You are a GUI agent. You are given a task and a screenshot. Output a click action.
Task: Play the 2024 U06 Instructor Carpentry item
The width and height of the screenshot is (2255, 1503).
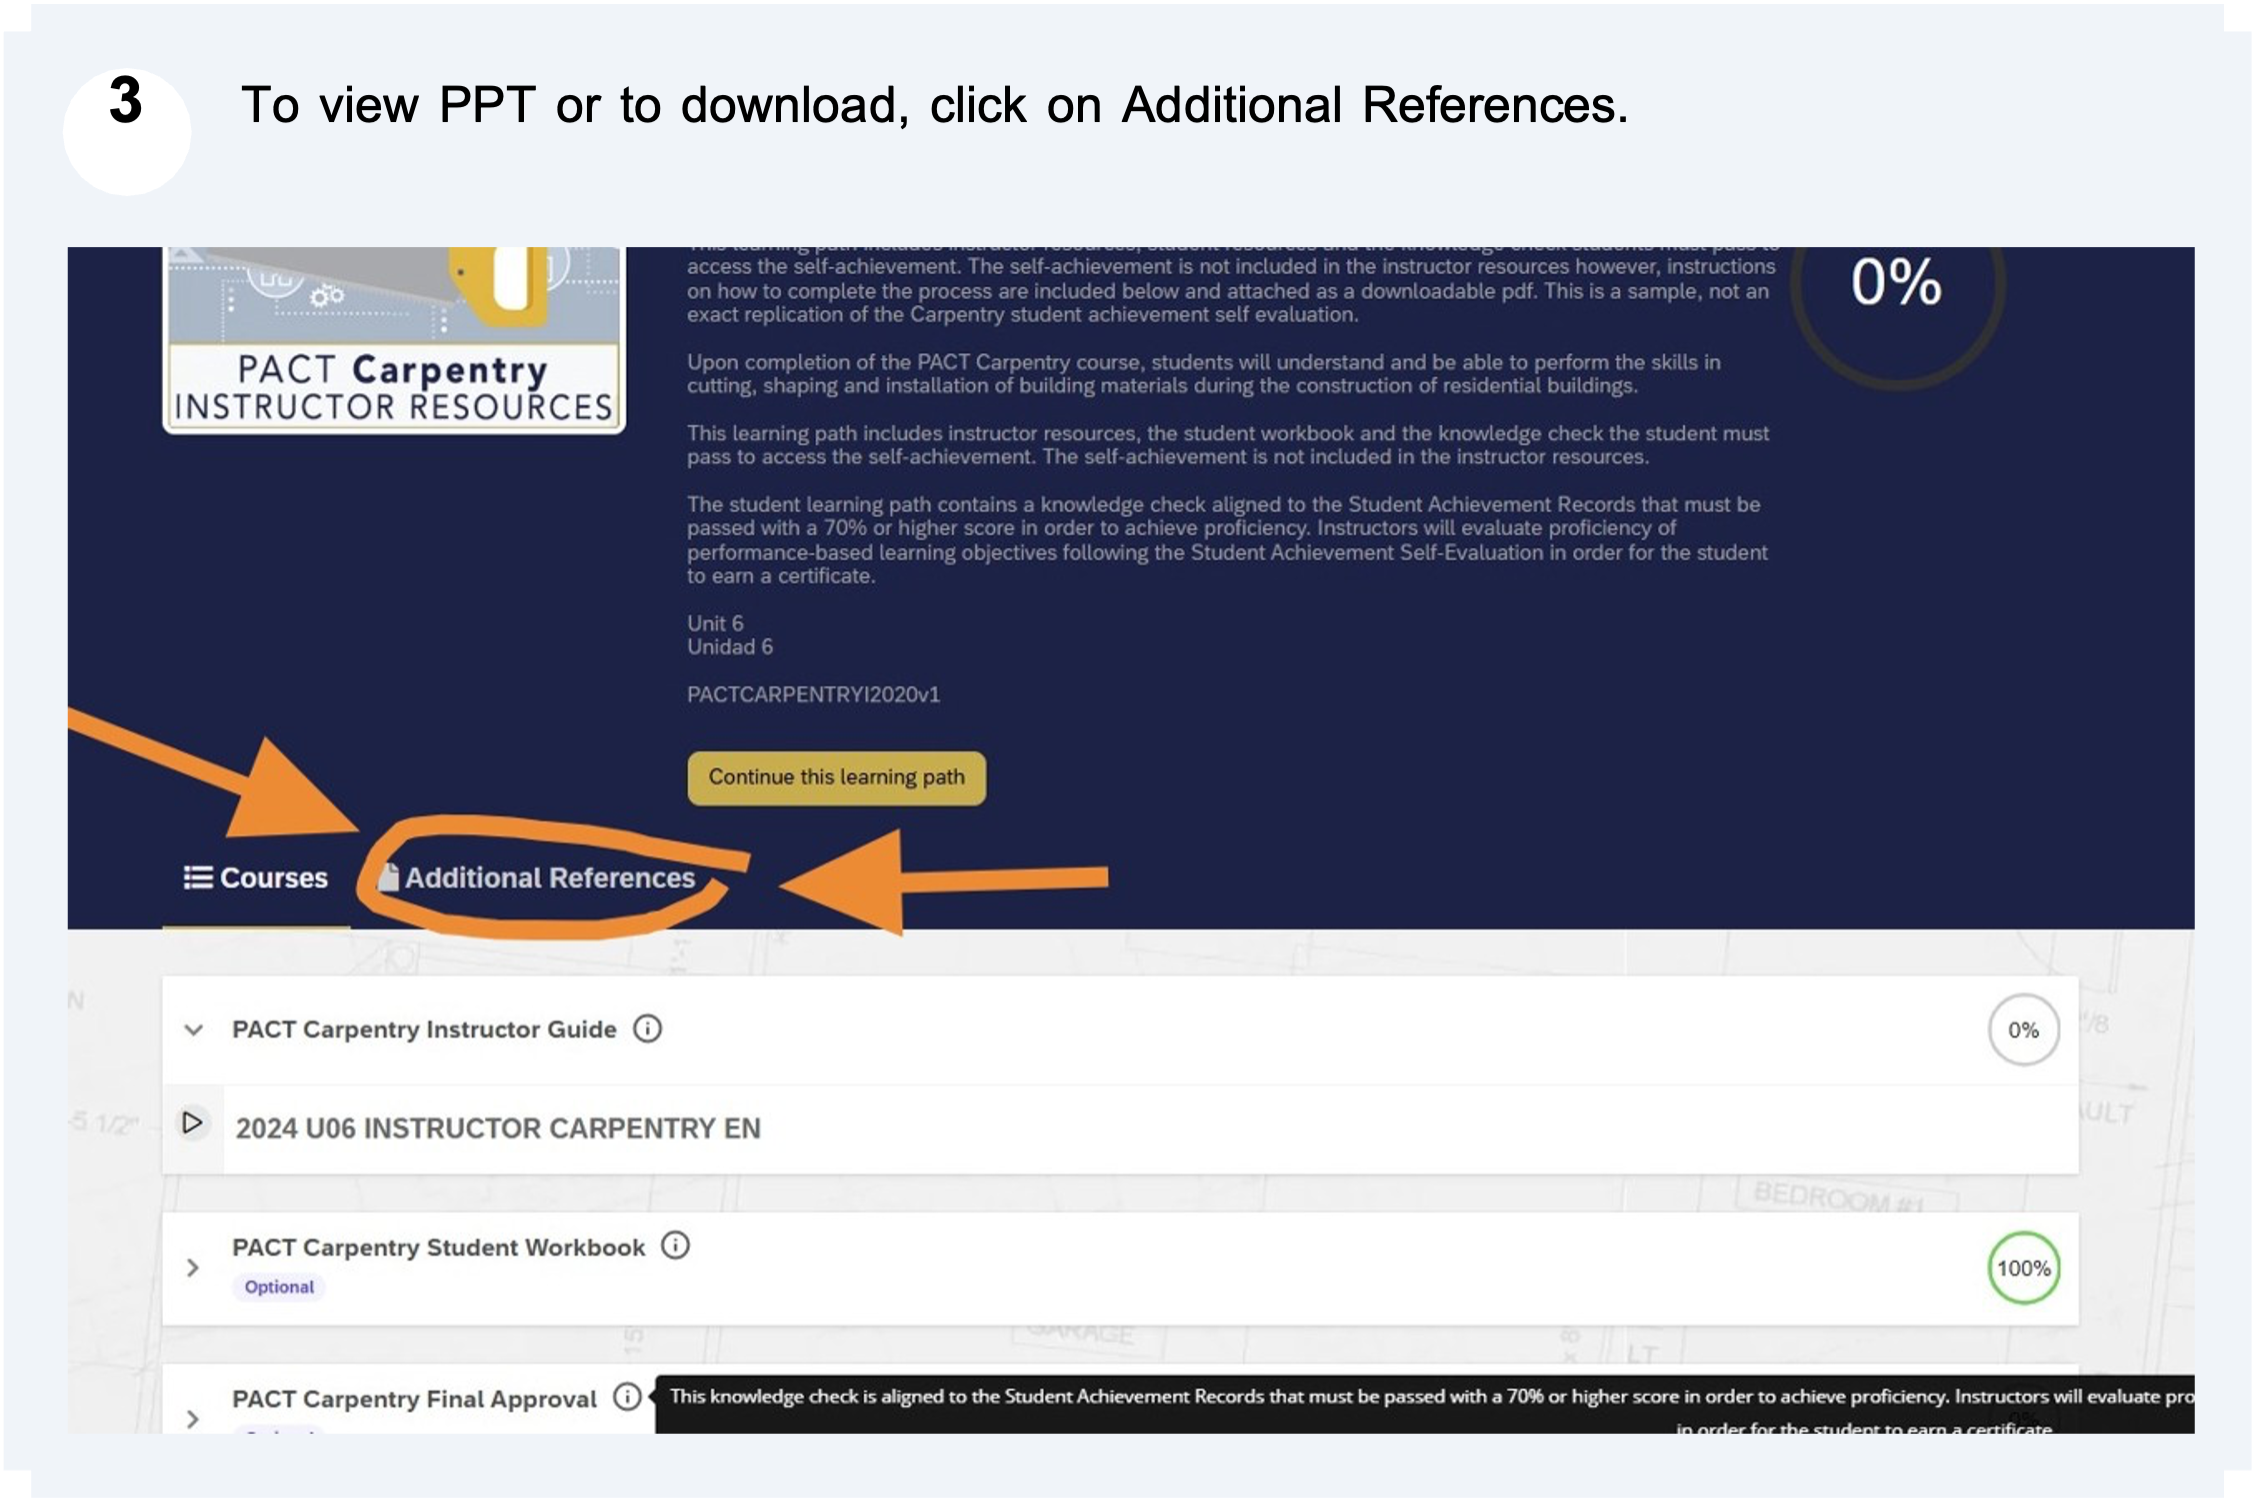pyautogui.click(x=193, y=1124)
